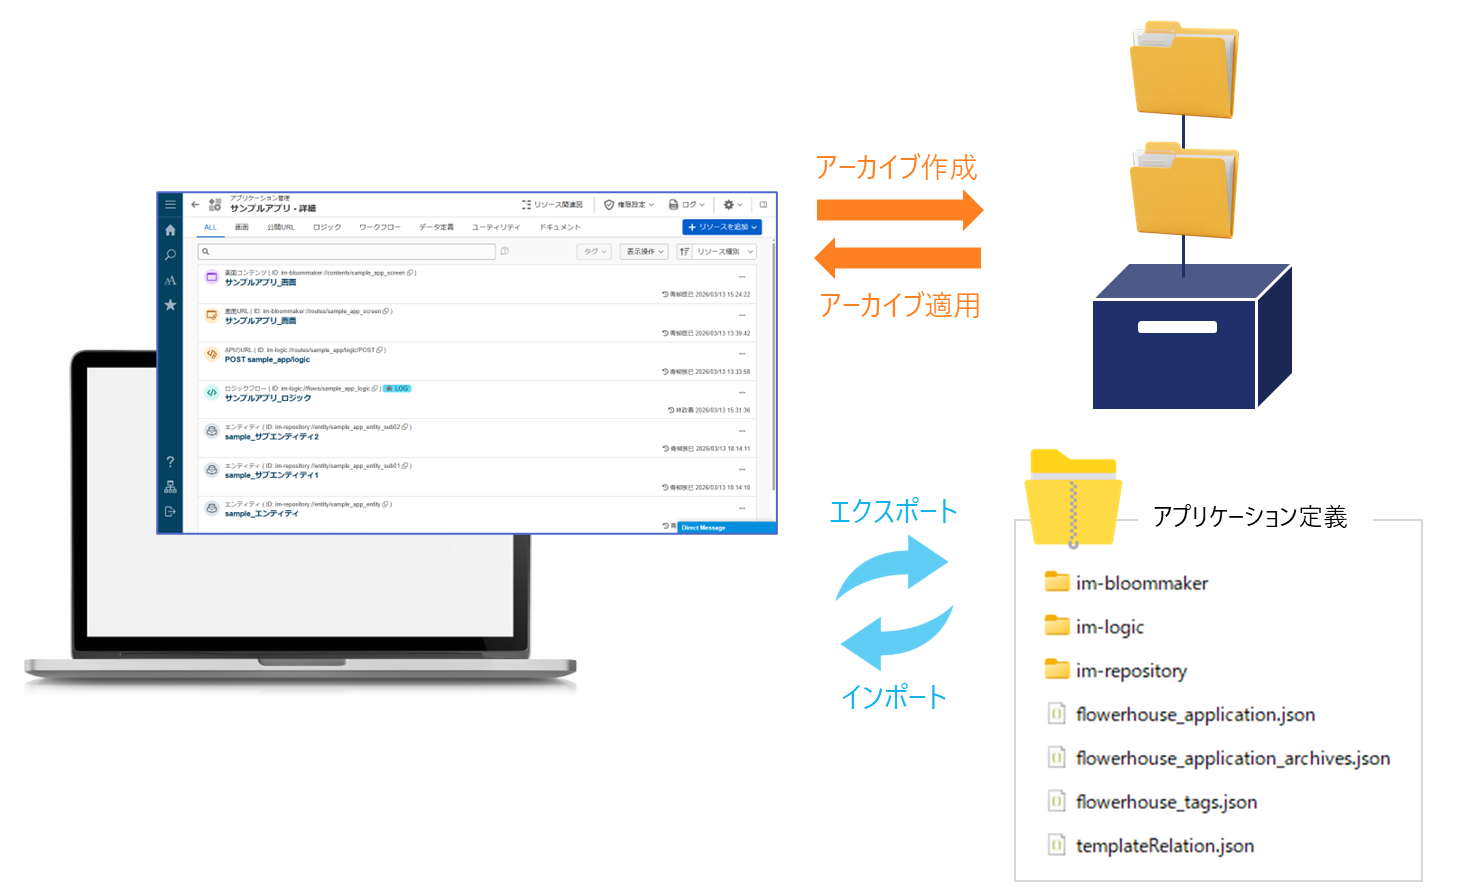Click the リソースを追加 button
Screen dimensions: 1459x888
click(722, 227)
